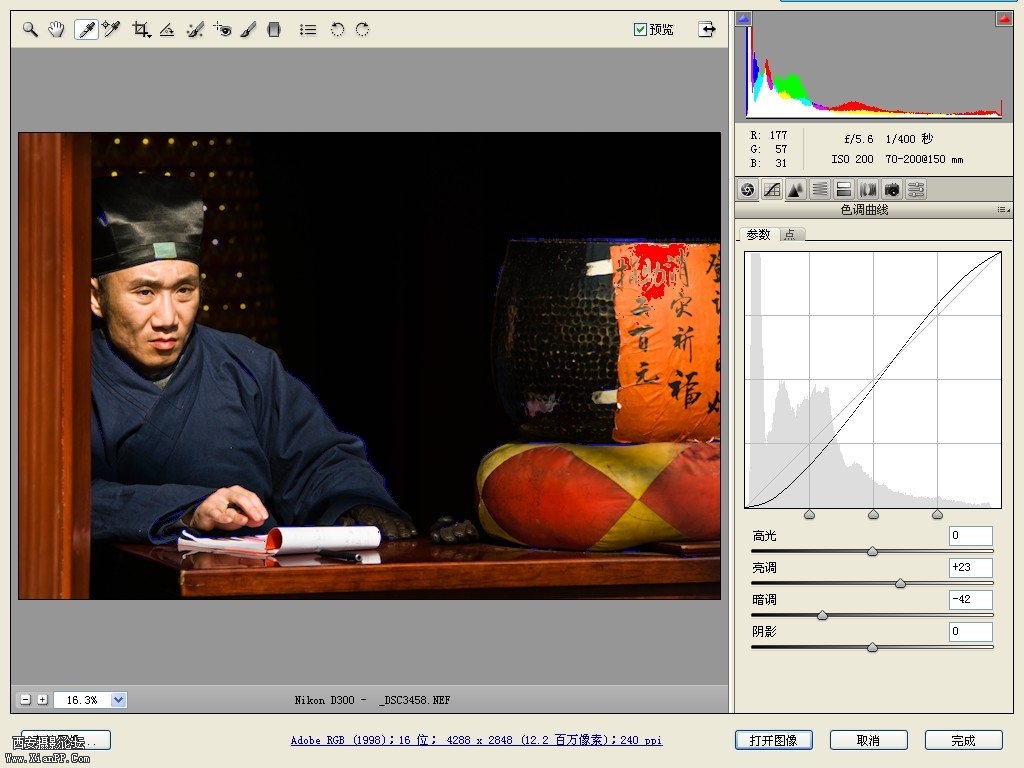Screen dimensions: 1024x768
Task: Open Adobe RGB workflow options link
Action: [476, 740]
